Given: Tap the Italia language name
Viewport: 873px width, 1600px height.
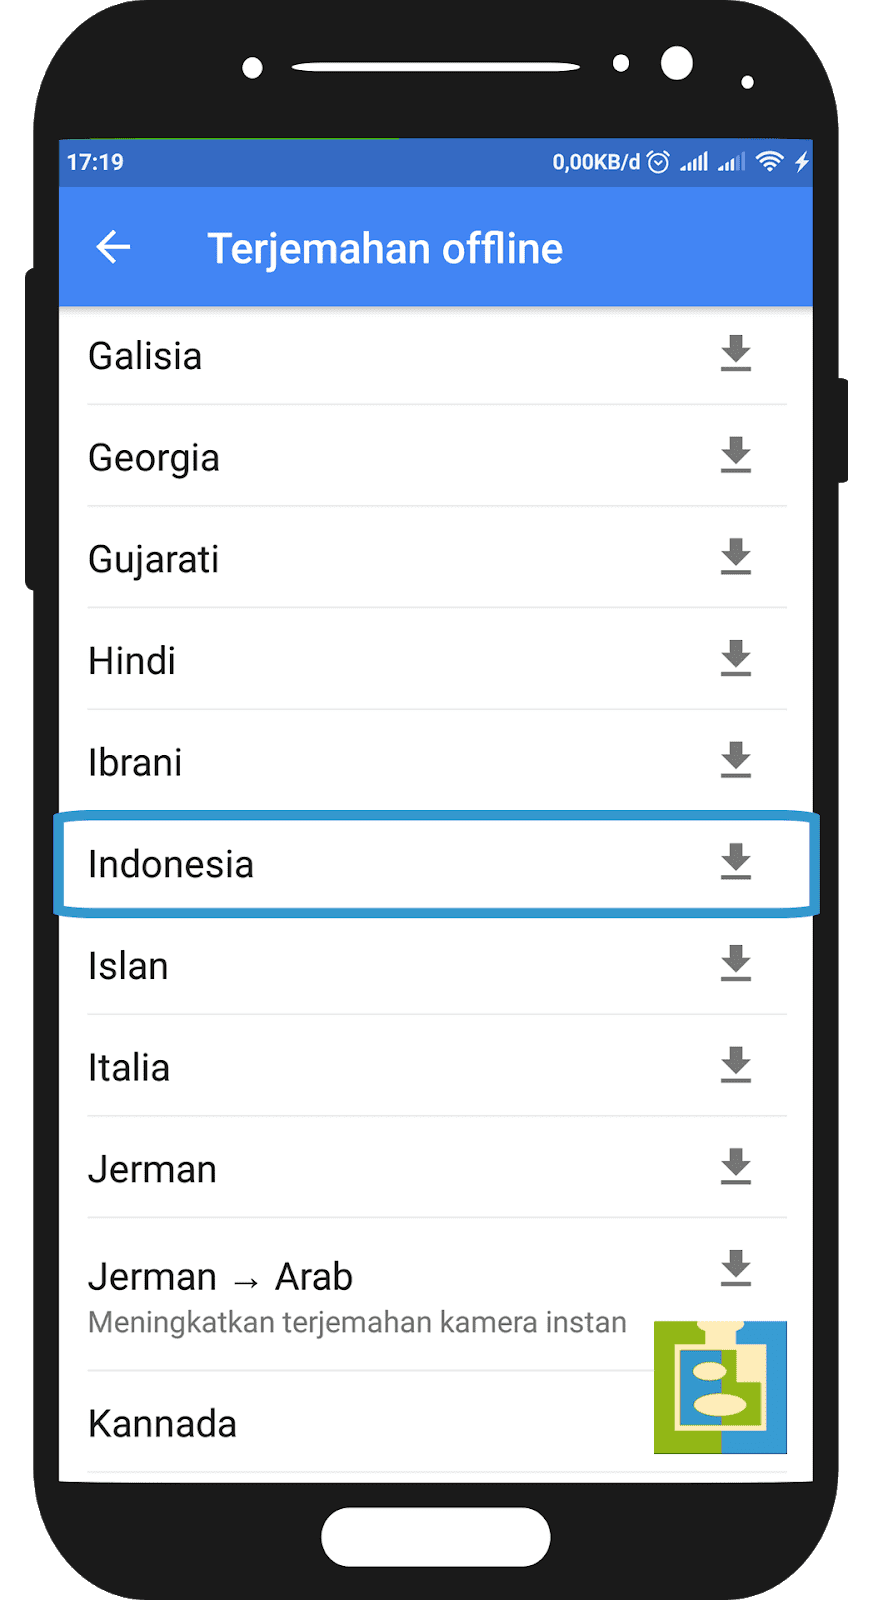Looking at the screenshot, I should 129,1067.
